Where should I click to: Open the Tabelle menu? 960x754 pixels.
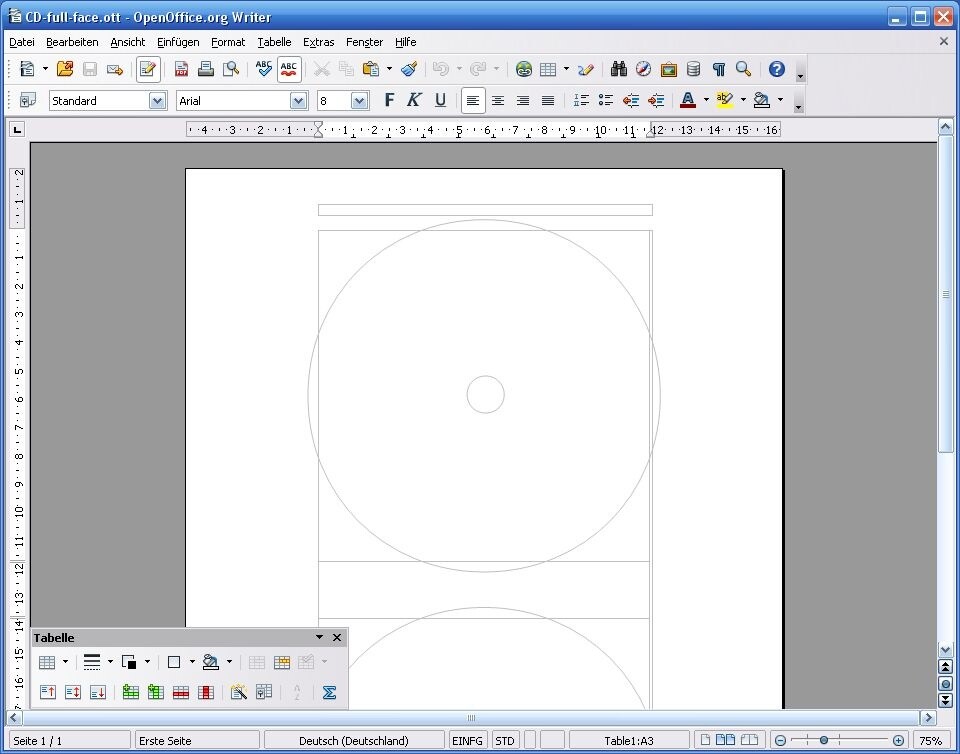[274, 42]
